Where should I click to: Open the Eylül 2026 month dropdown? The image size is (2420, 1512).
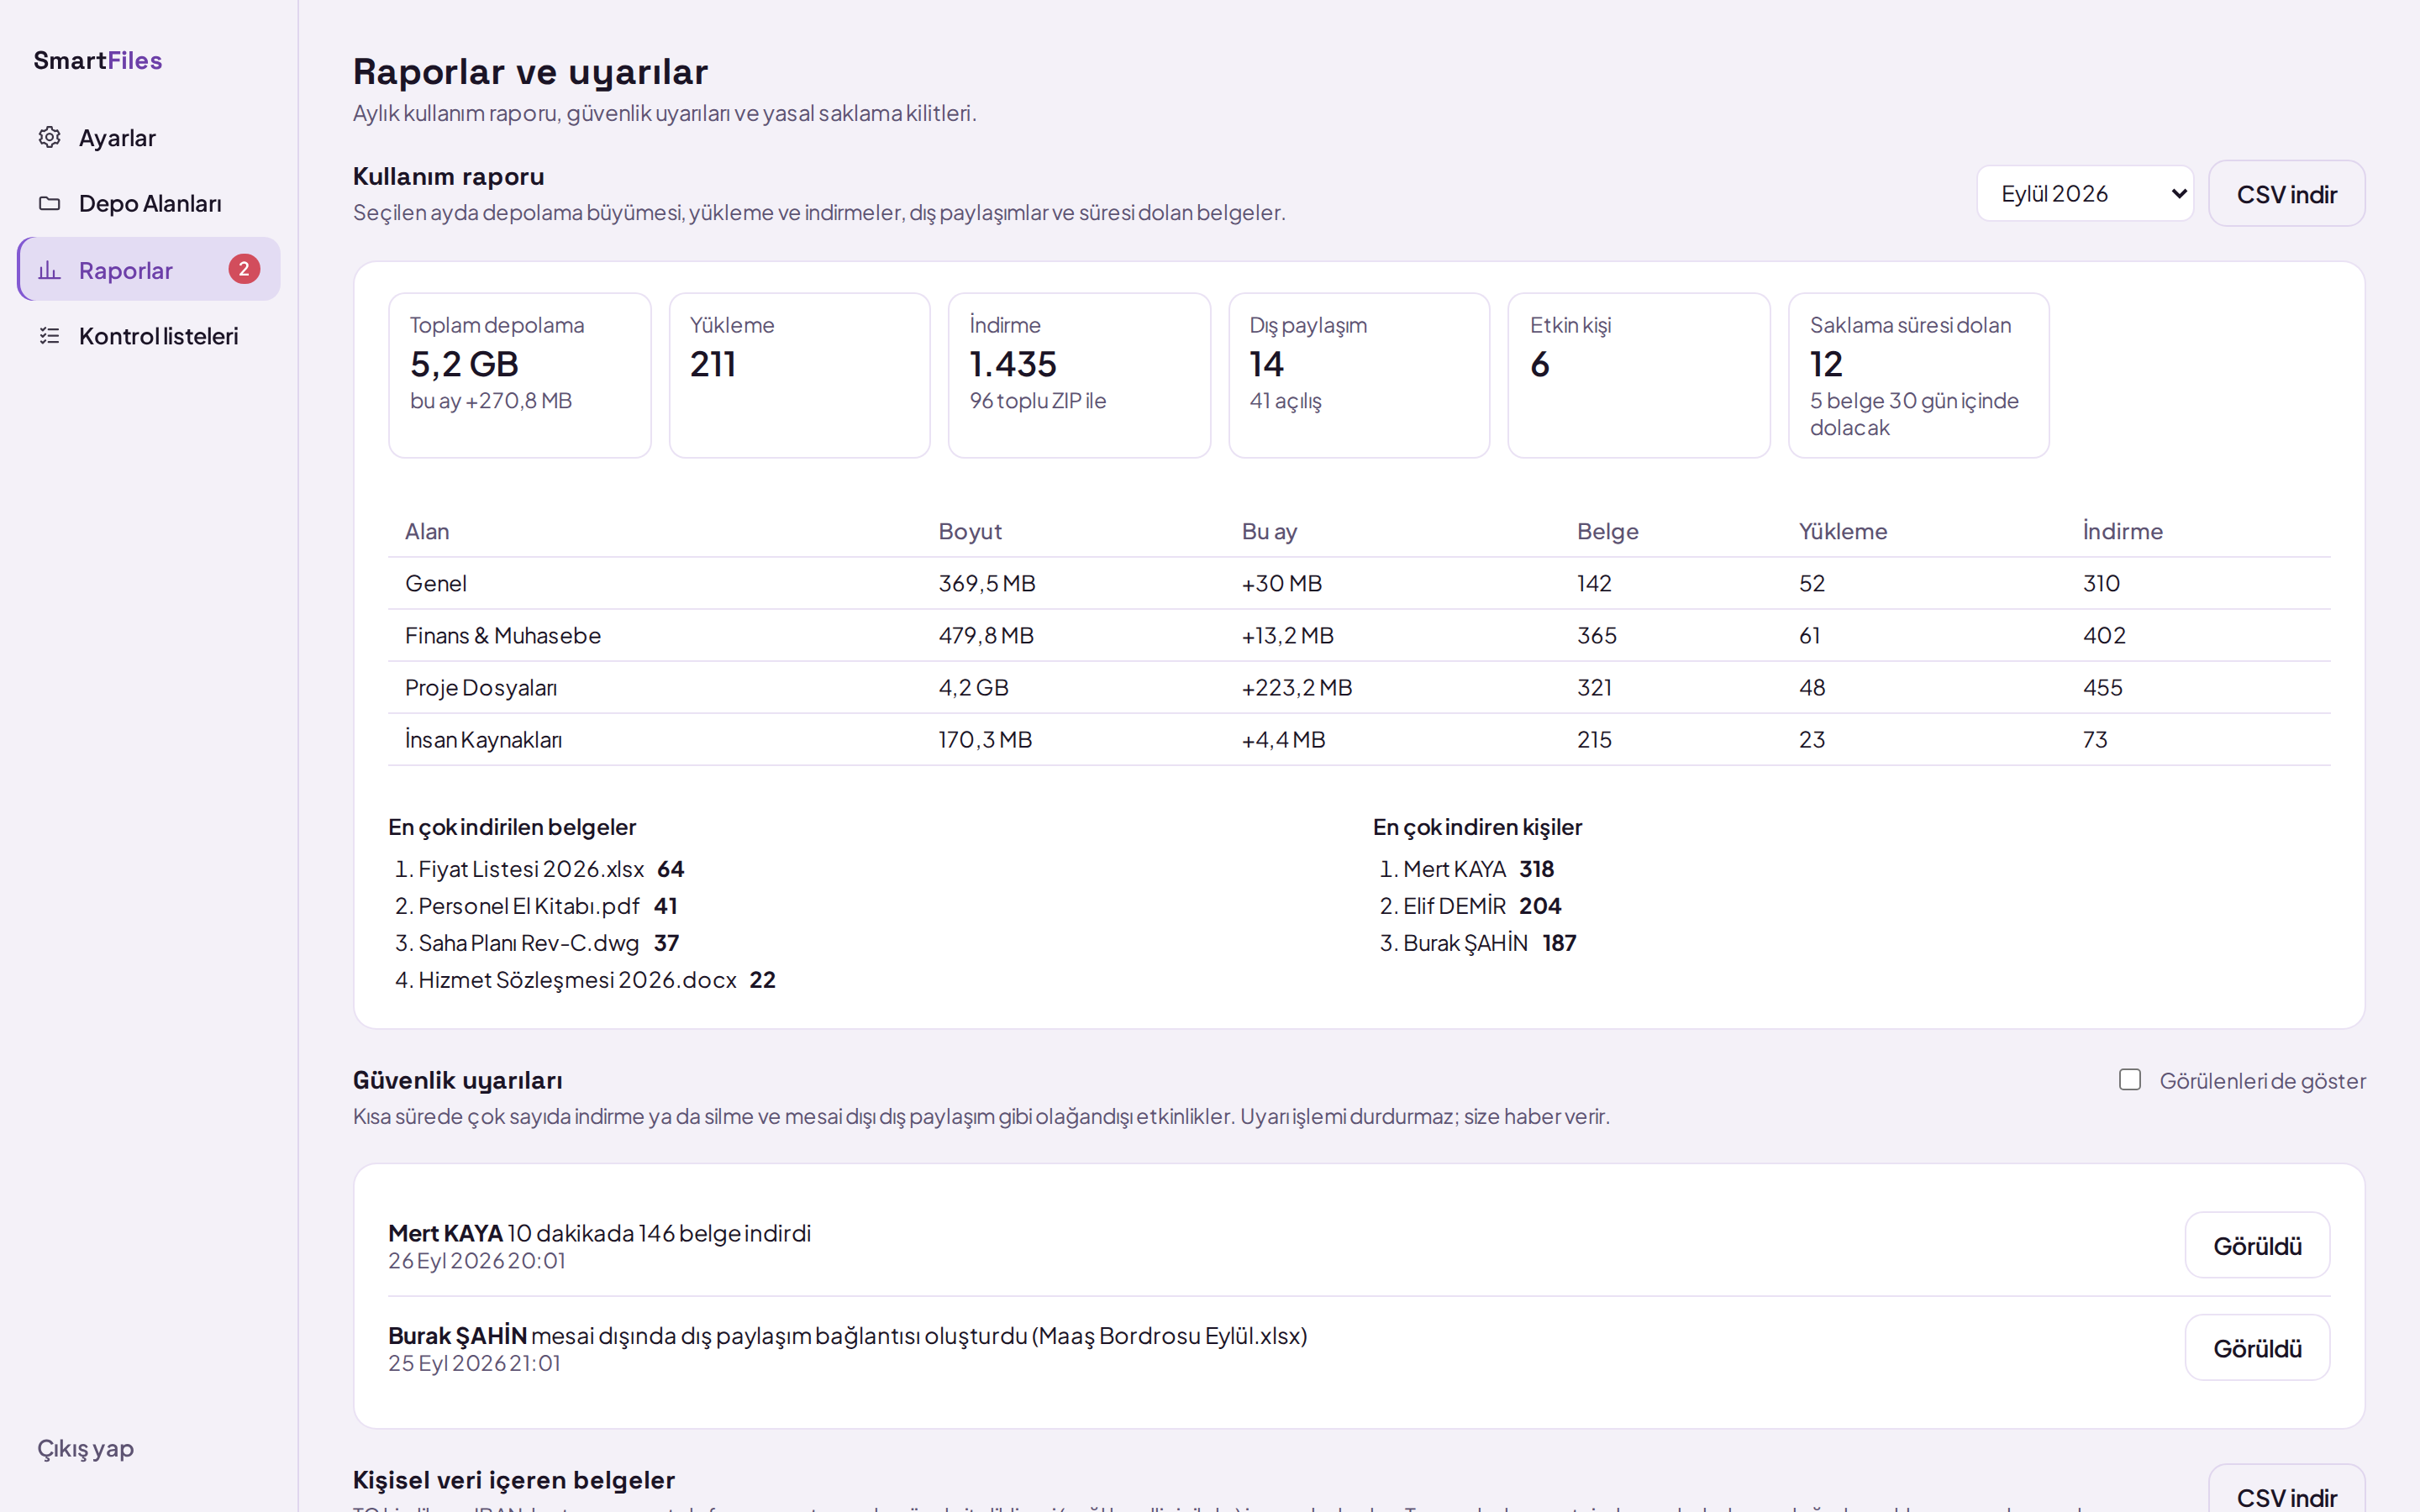[x=2085, y=193]
